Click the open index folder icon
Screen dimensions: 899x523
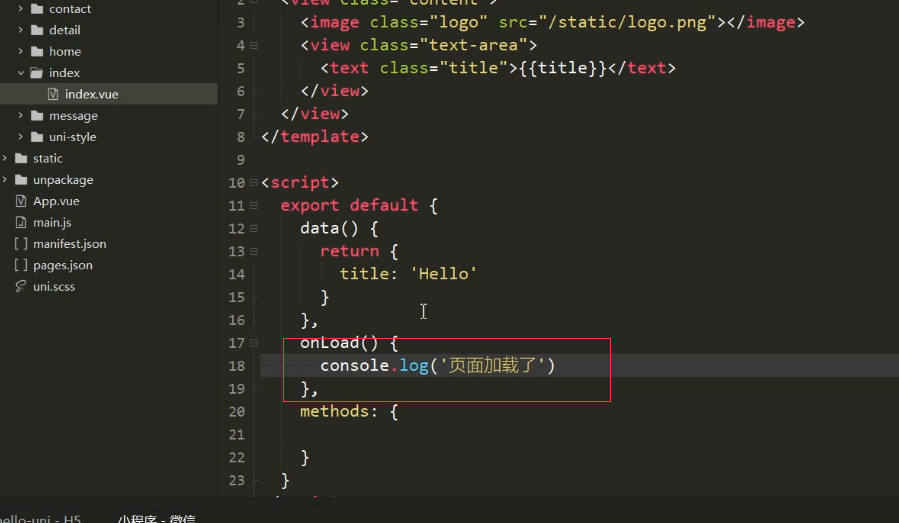[x=37, y=73]
